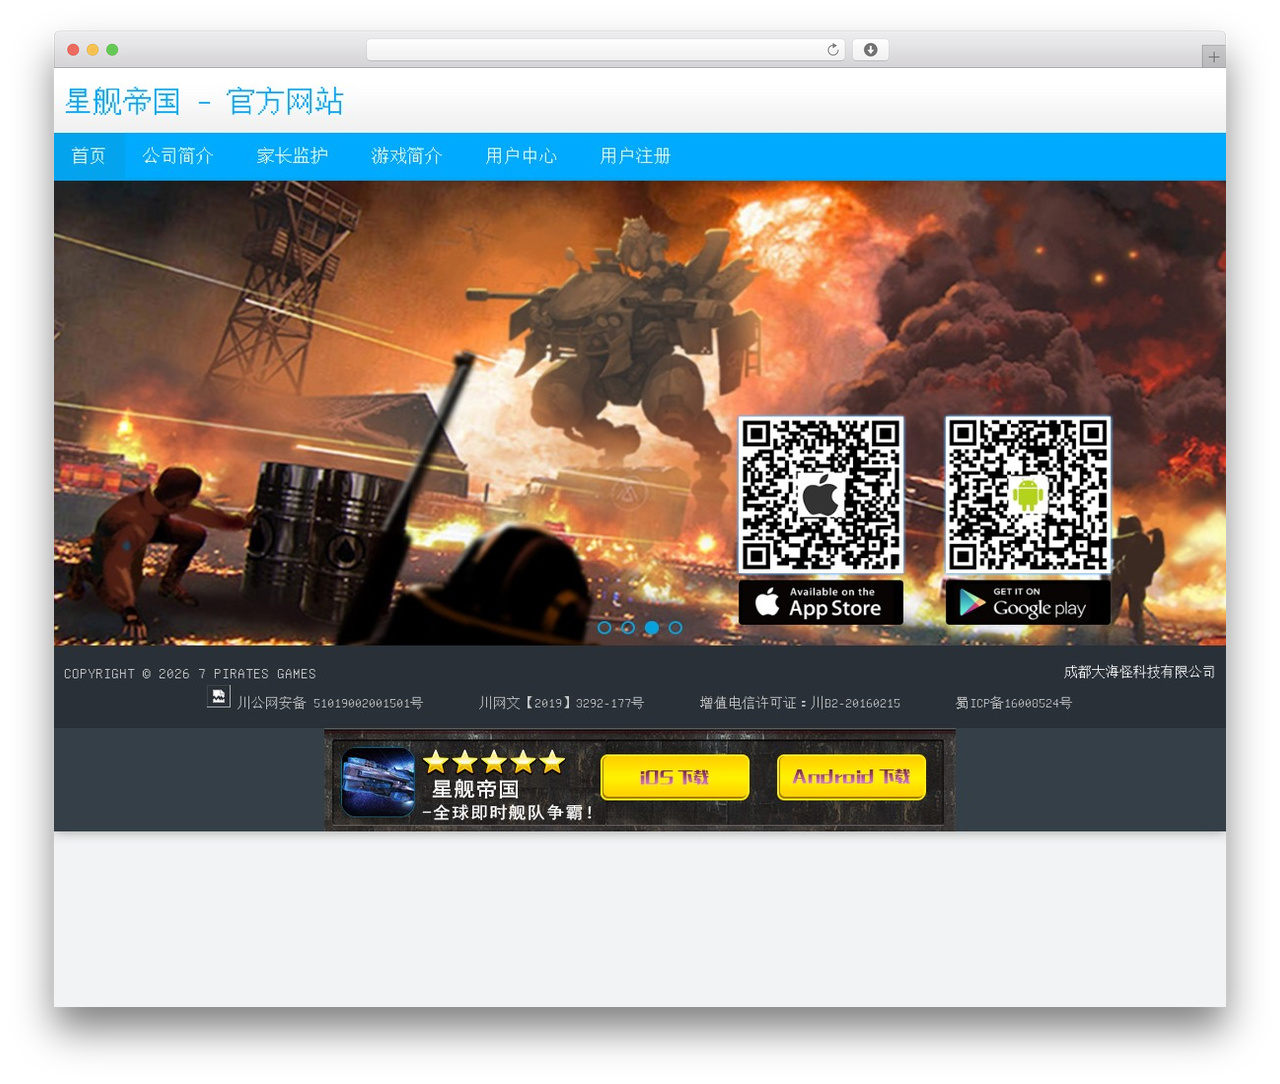Select the third active carousel dot

[652, 628]
